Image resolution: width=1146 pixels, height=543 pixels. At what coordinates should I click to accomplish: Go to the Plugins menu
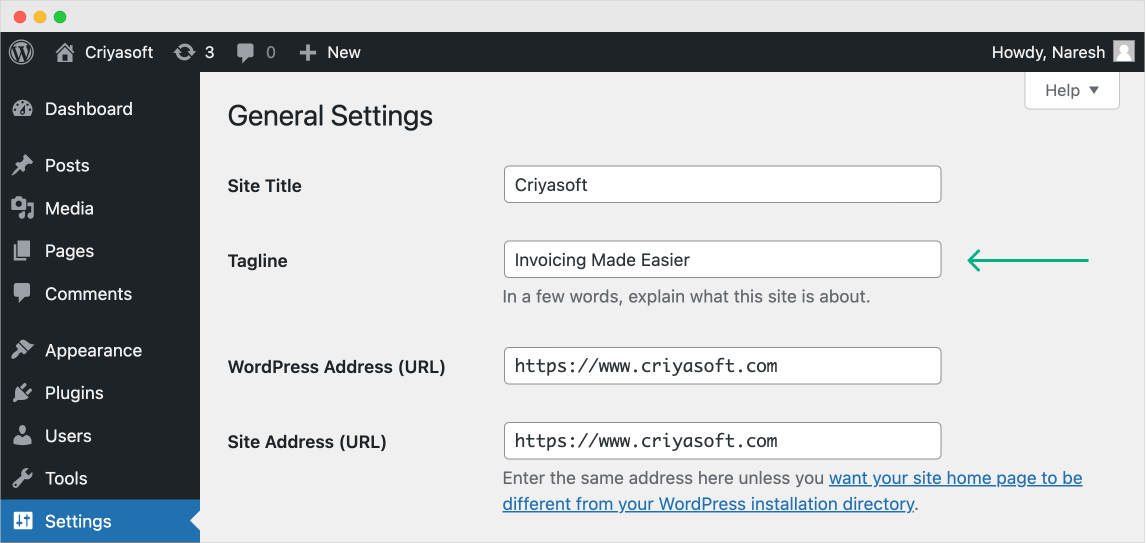(x=100, y=392)
